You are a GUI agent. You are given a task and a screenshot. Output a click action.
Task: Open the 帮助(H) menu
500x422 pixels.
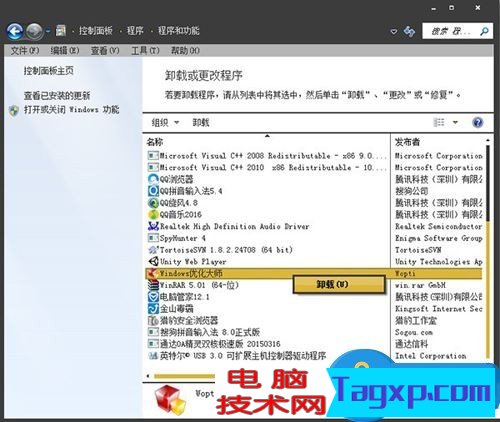pyautogui.click(x=185, y=51)
